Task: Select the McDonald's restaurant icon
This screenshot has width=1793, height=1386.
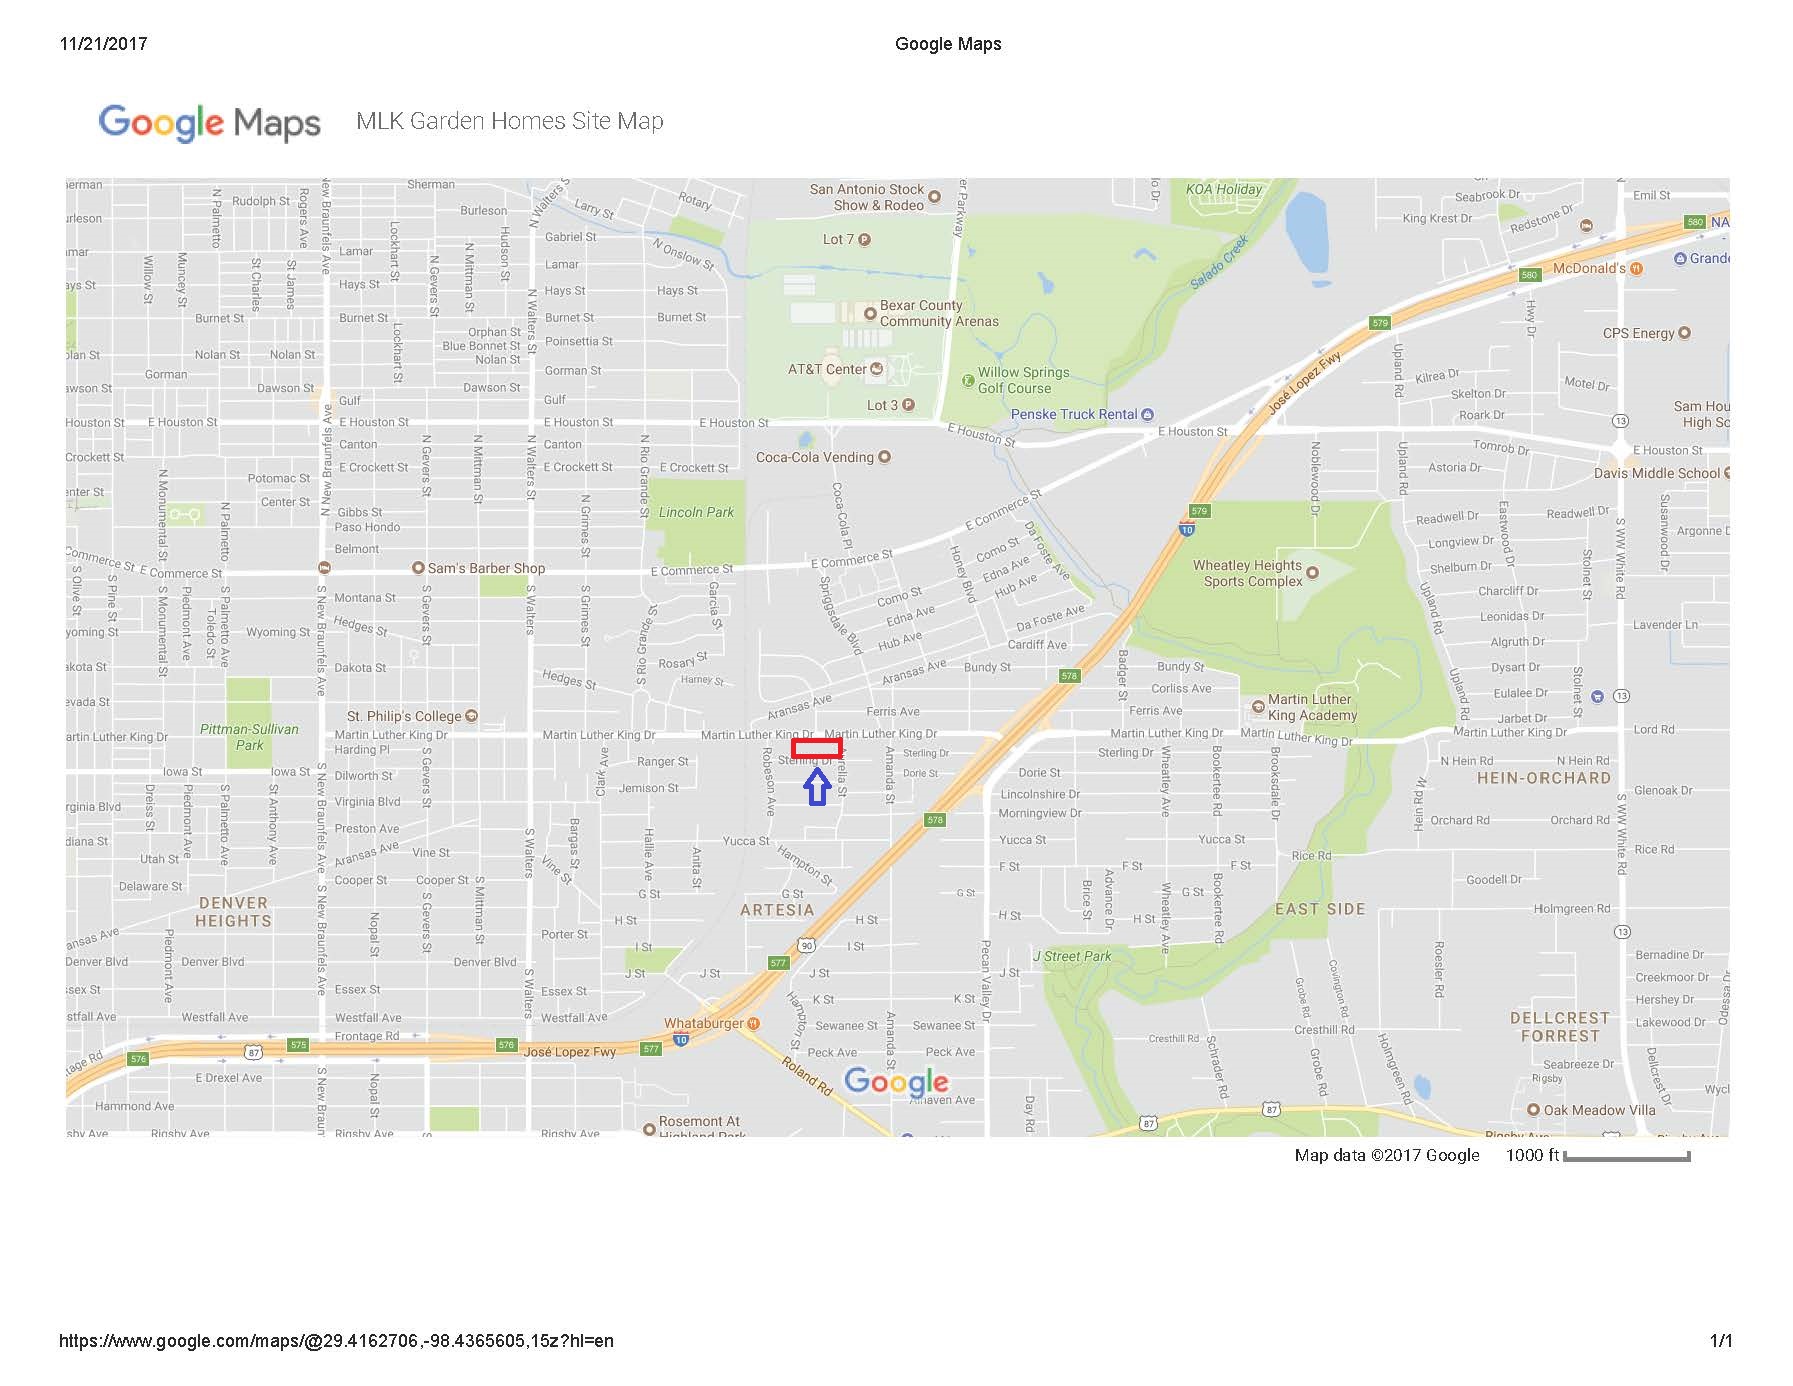Action: pos(1636,268)
